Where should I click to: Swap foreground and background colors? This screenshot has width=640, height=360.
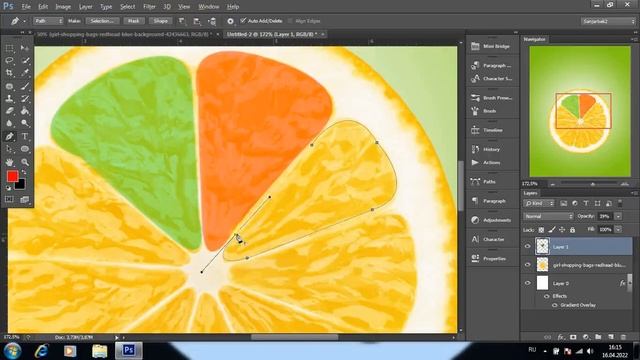(x=24, y=173)
